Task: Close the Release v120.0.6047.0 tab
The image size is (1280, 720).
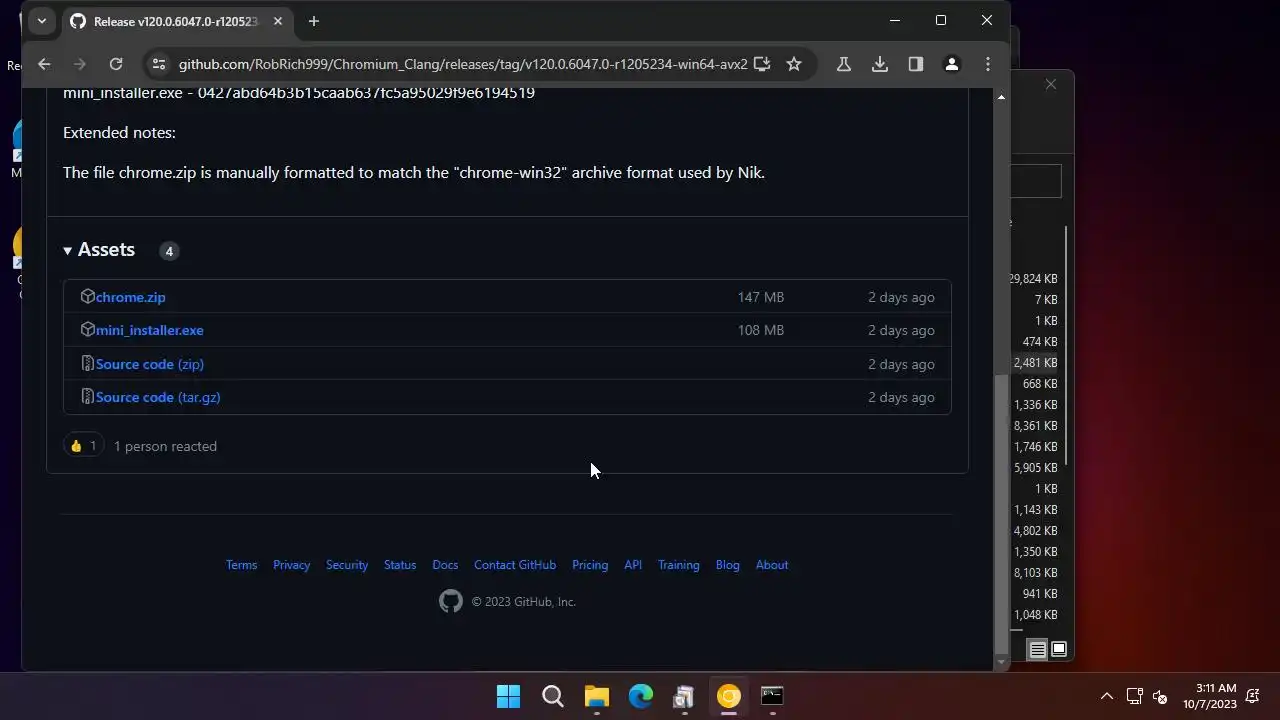Action: [x=278, y=21]
